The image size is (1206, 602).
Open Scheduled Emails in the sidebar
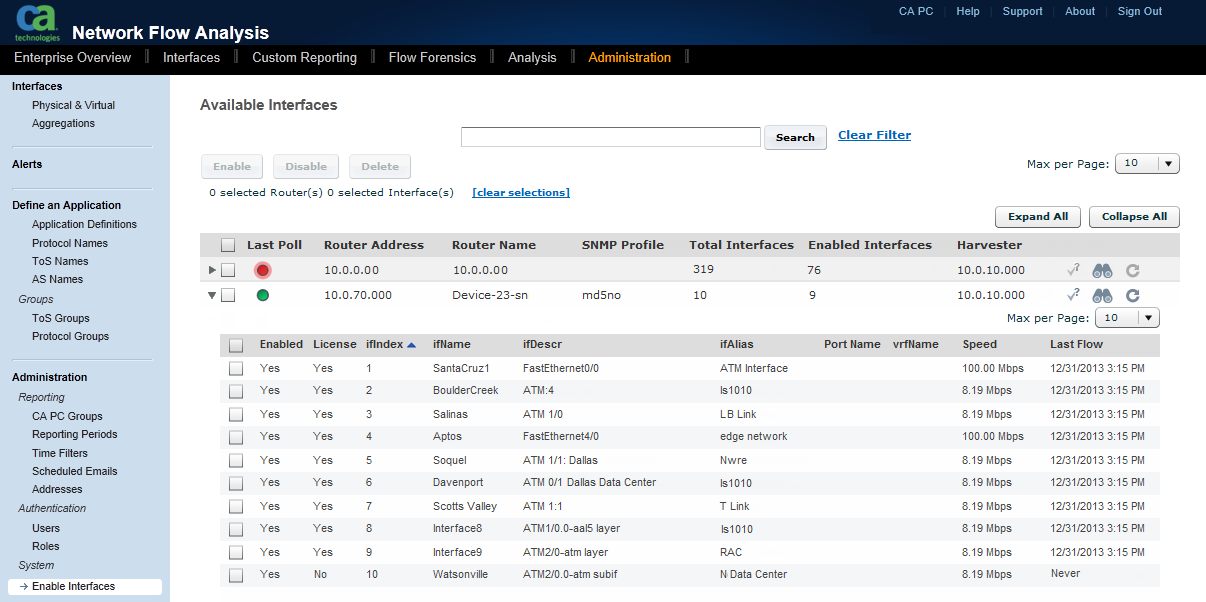[x=75, y=471]
